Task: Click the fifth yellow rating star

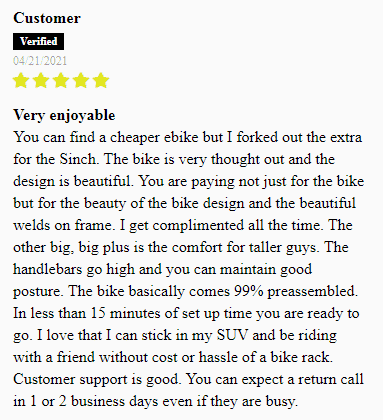Action: (x=101, y=80)
